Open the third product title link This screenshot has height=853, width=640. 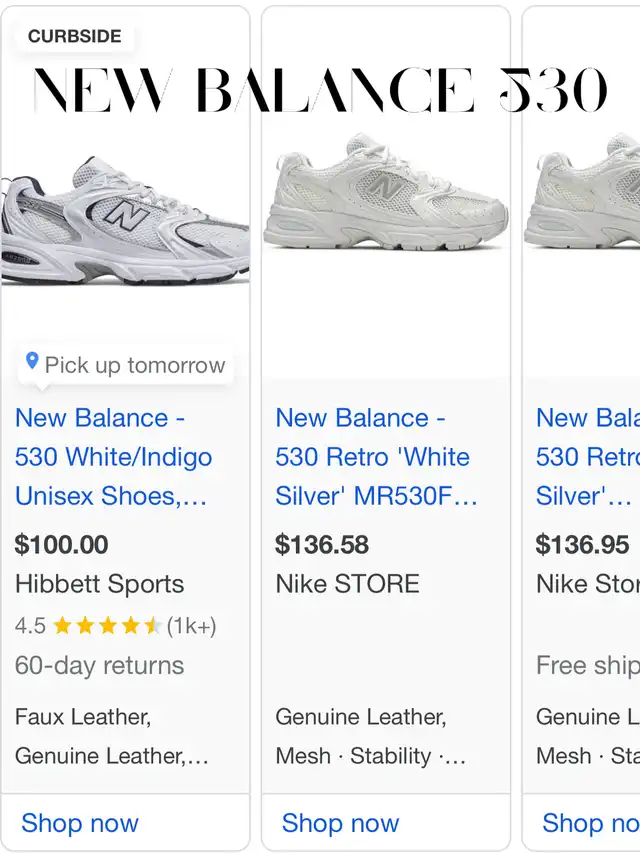(587, 457)
